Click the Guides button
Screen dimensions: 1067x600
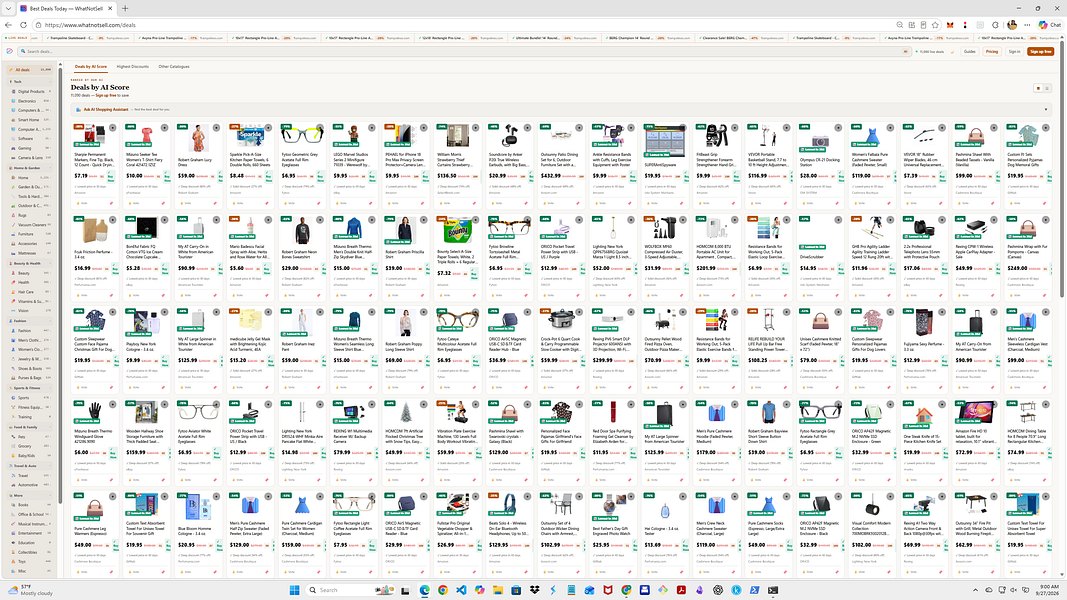click(970, 52)
